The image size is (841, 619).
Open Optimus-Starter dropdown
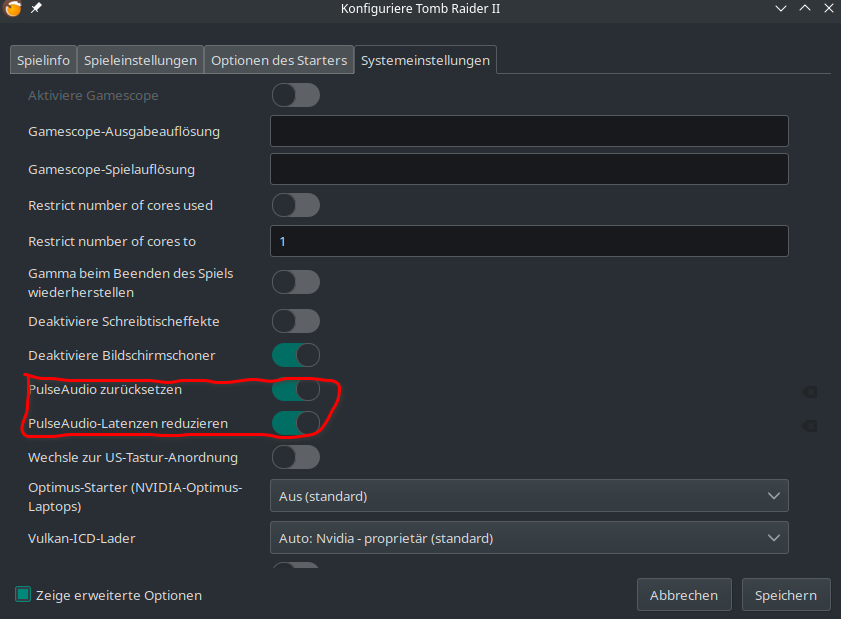(x=529, y=496)
